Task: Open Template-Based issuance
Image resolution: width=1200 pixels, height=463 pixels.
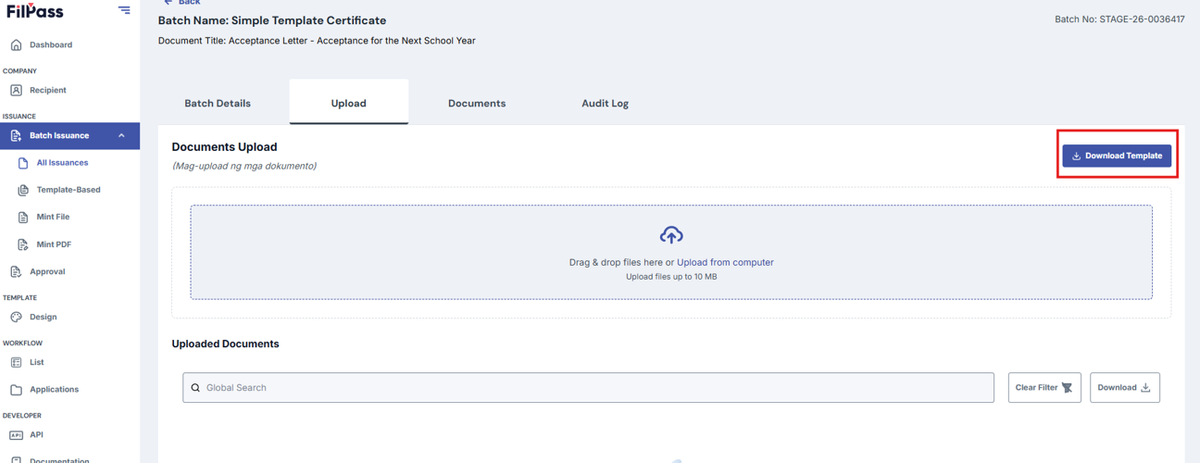Action: pos(70,189)
